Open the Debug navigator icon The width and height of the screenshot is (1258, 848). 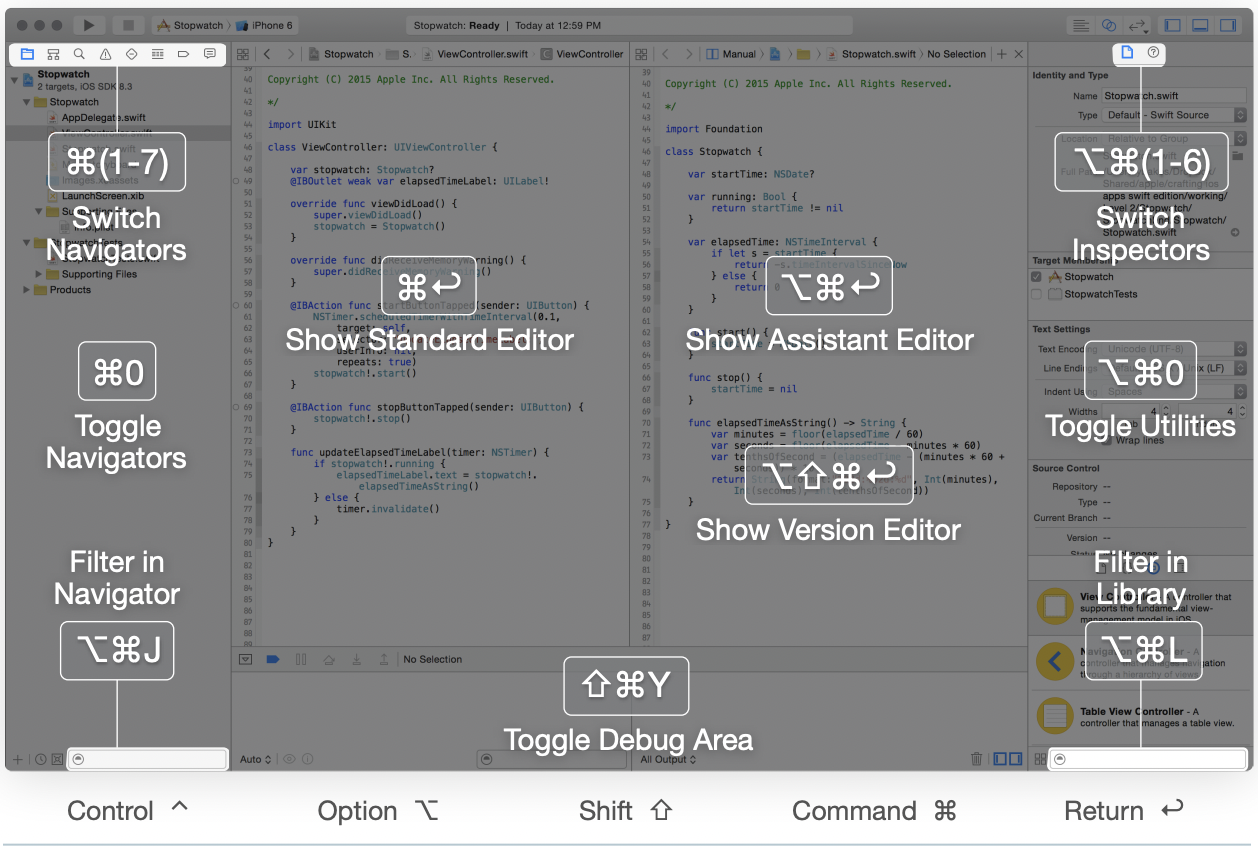(x=158, y=54)
